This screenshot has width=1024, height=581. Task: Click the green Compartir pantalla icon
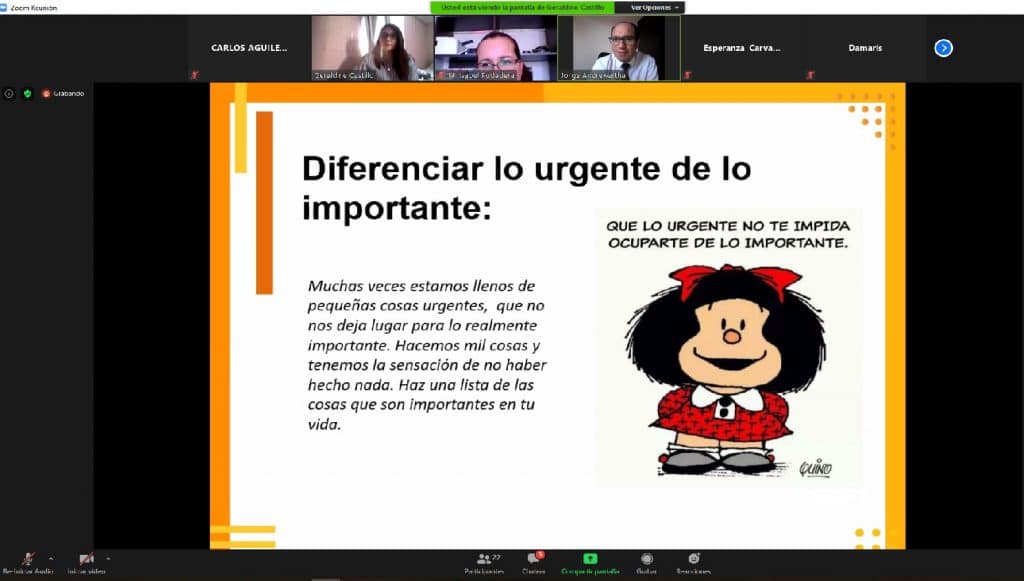590,559
